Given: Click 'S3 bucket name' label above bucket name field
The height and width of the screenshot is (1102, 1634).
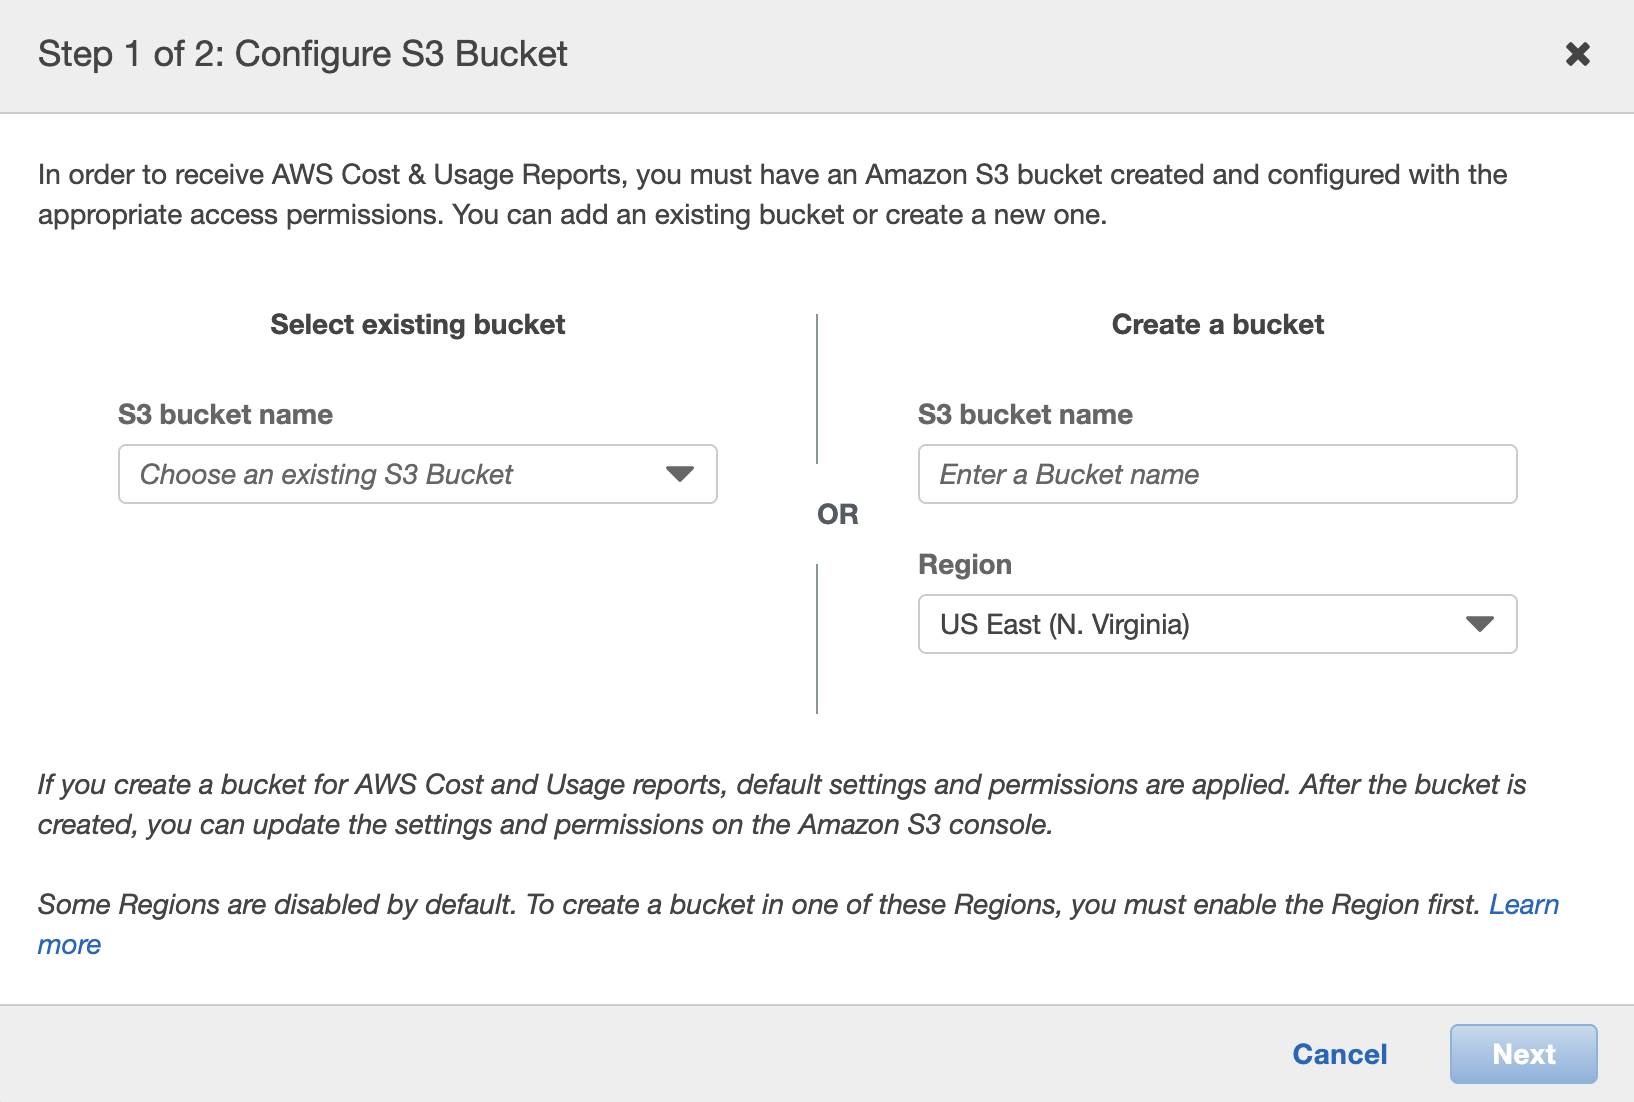Looking at the screenshot, I should tap(1026, 415).
